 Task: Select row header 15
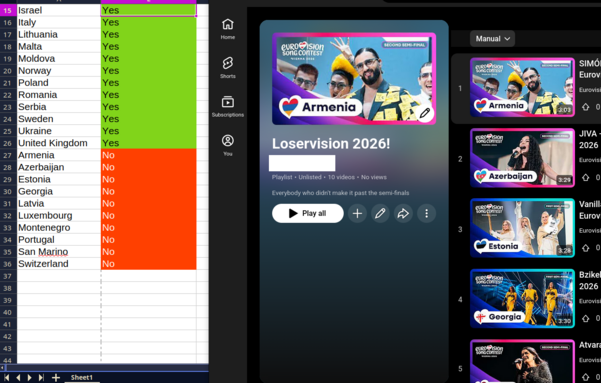(x=8, y=10)
